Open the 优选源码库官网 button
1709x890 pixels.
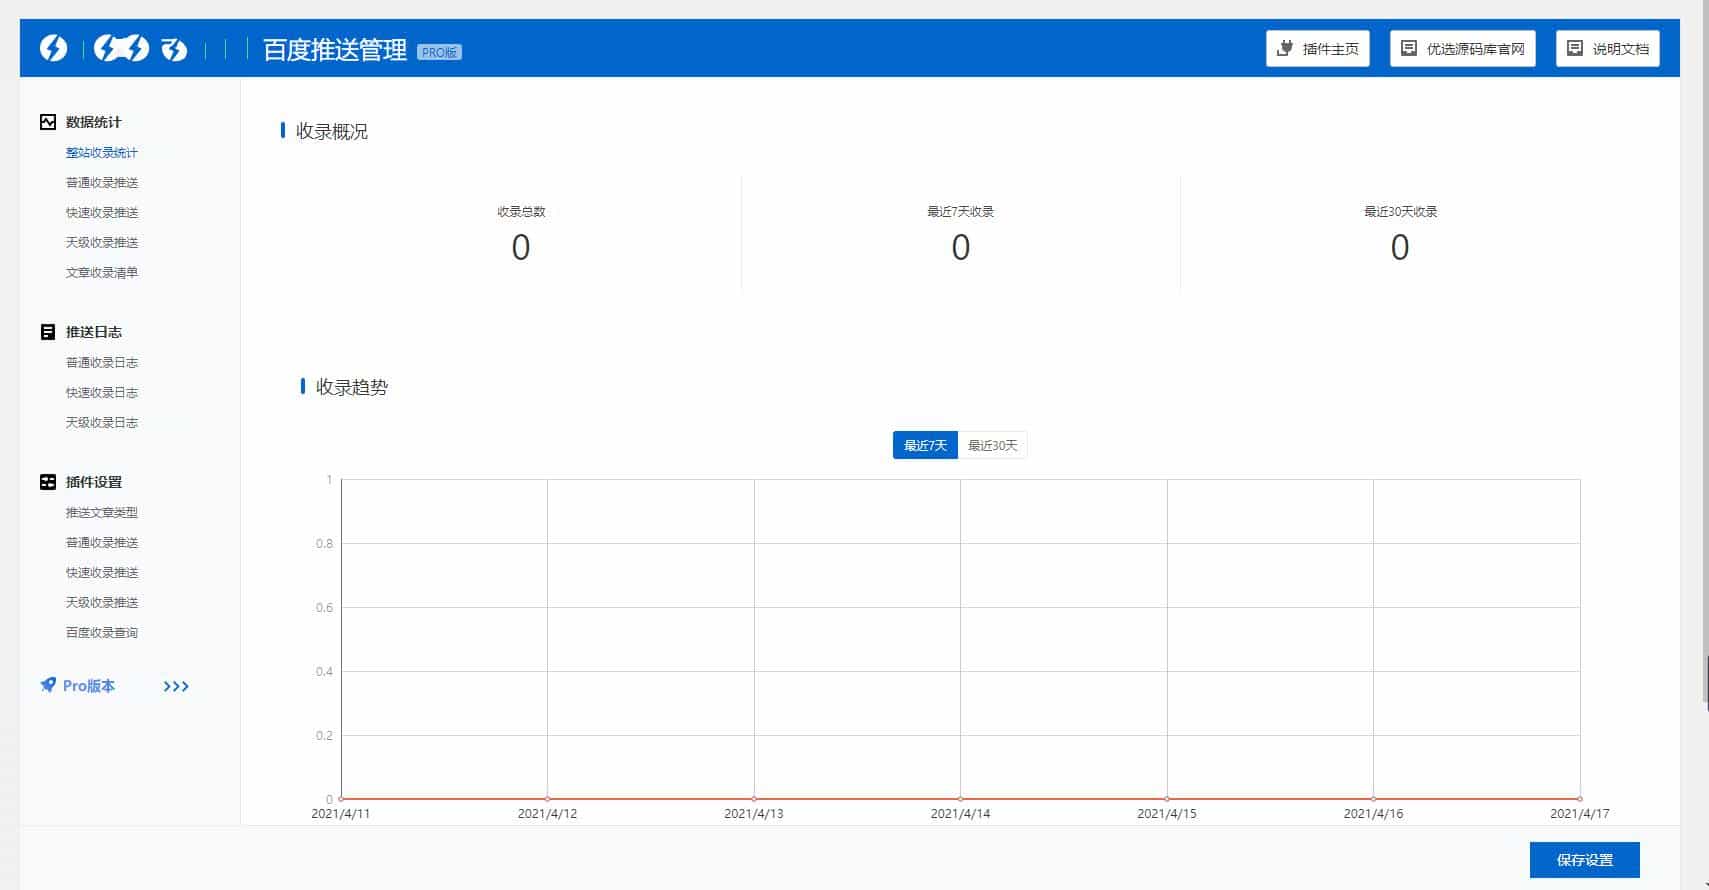(1463, 49)
